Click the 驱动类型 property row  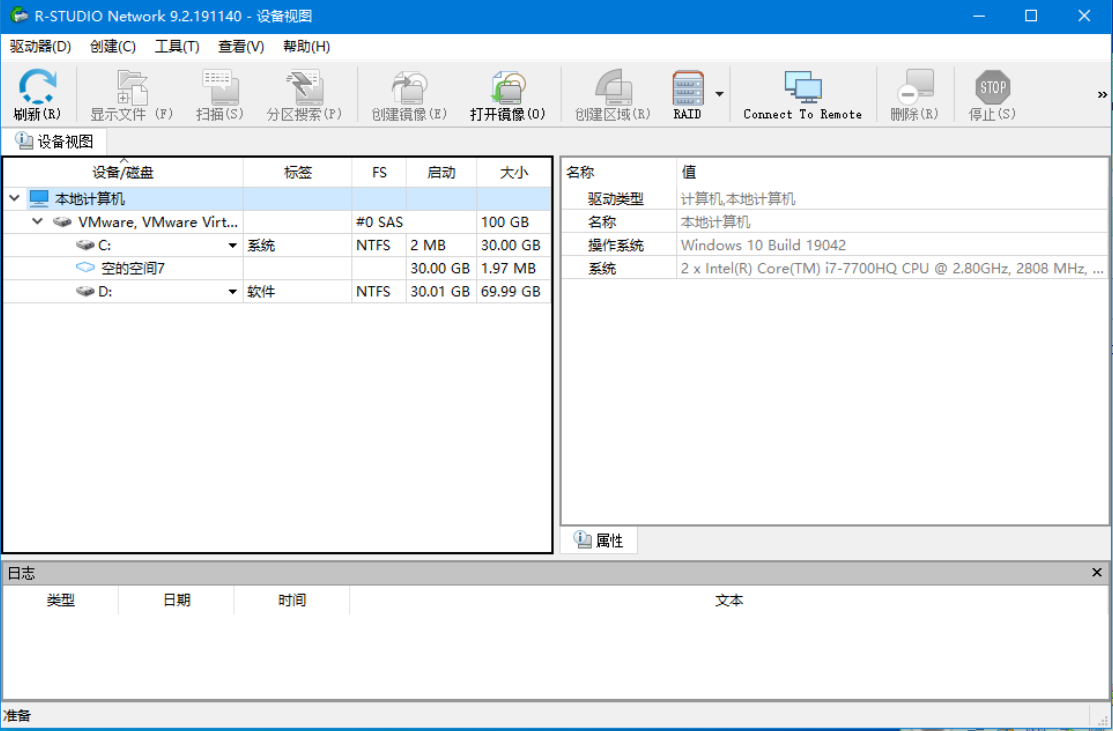coord(835,199)
